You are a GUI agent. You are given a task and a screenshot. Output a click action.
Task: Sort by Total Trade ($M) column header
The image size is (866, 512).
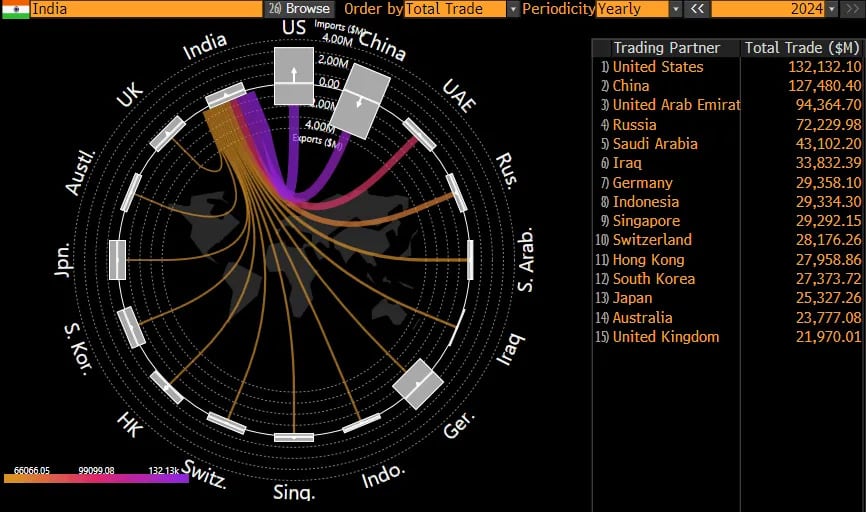(x=802, y=48)
